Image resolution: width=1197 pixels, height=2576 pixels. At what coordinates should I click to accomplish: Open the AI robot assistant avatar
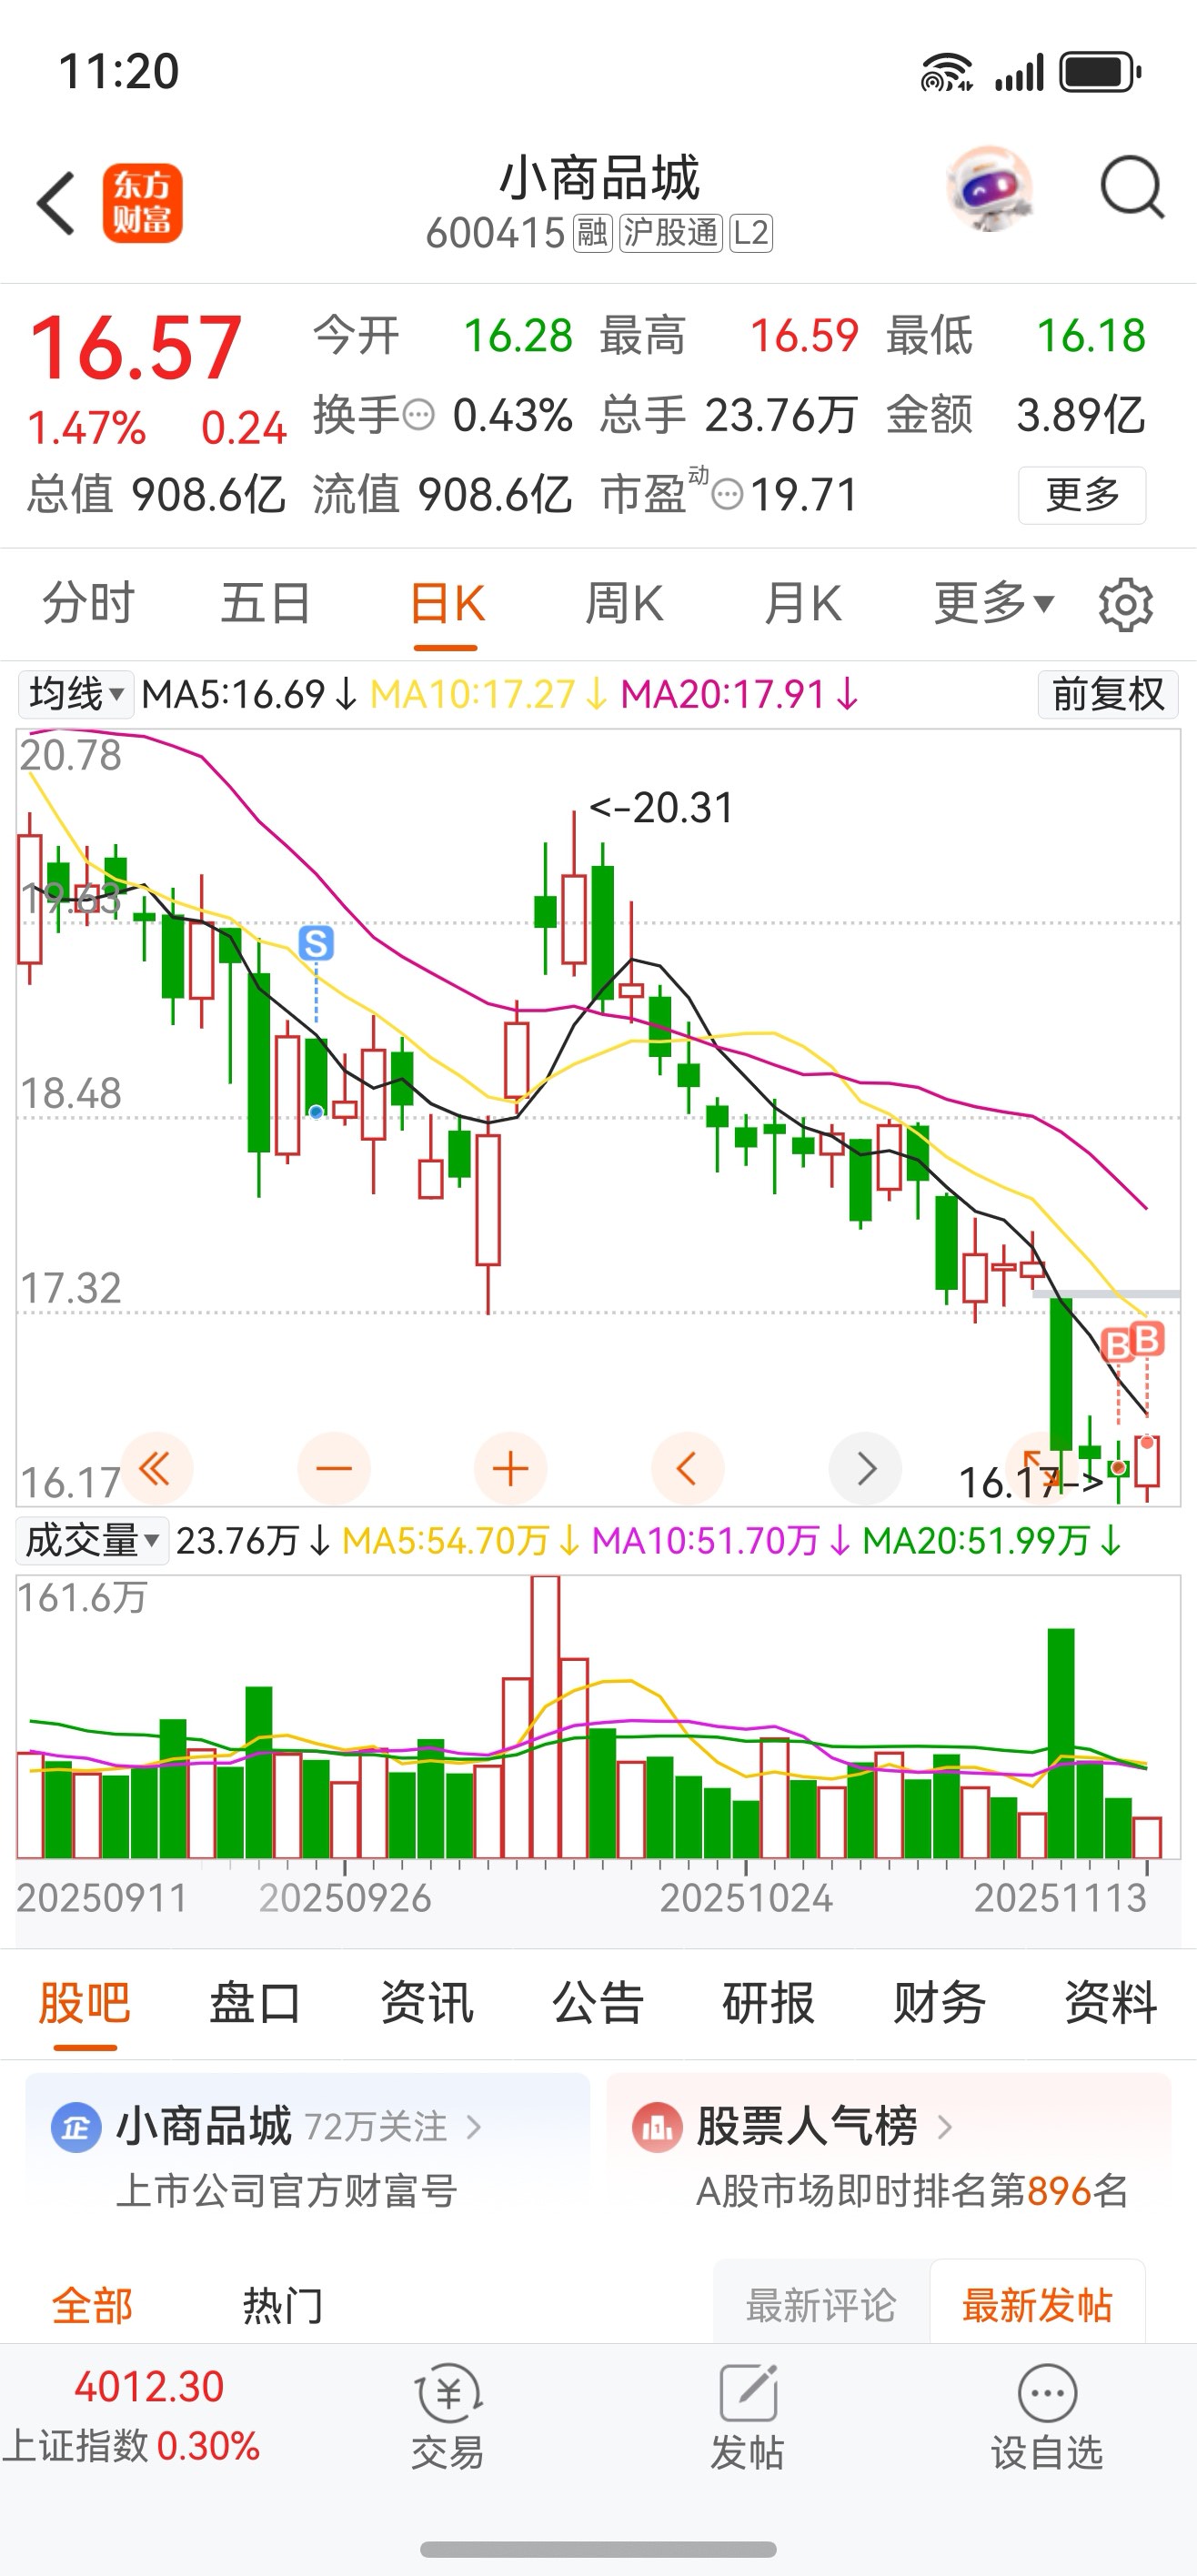click(989, 188)
